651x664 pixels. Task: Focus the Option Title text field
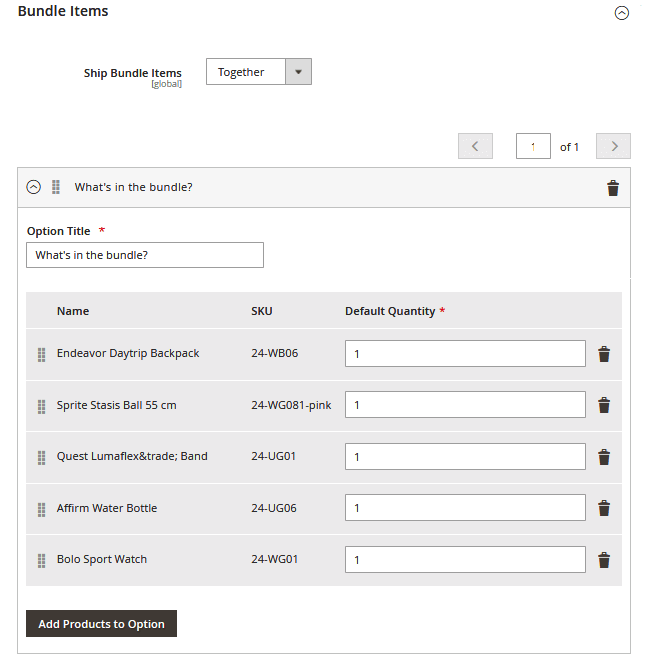pyautogui.click(x=145, y=255)
